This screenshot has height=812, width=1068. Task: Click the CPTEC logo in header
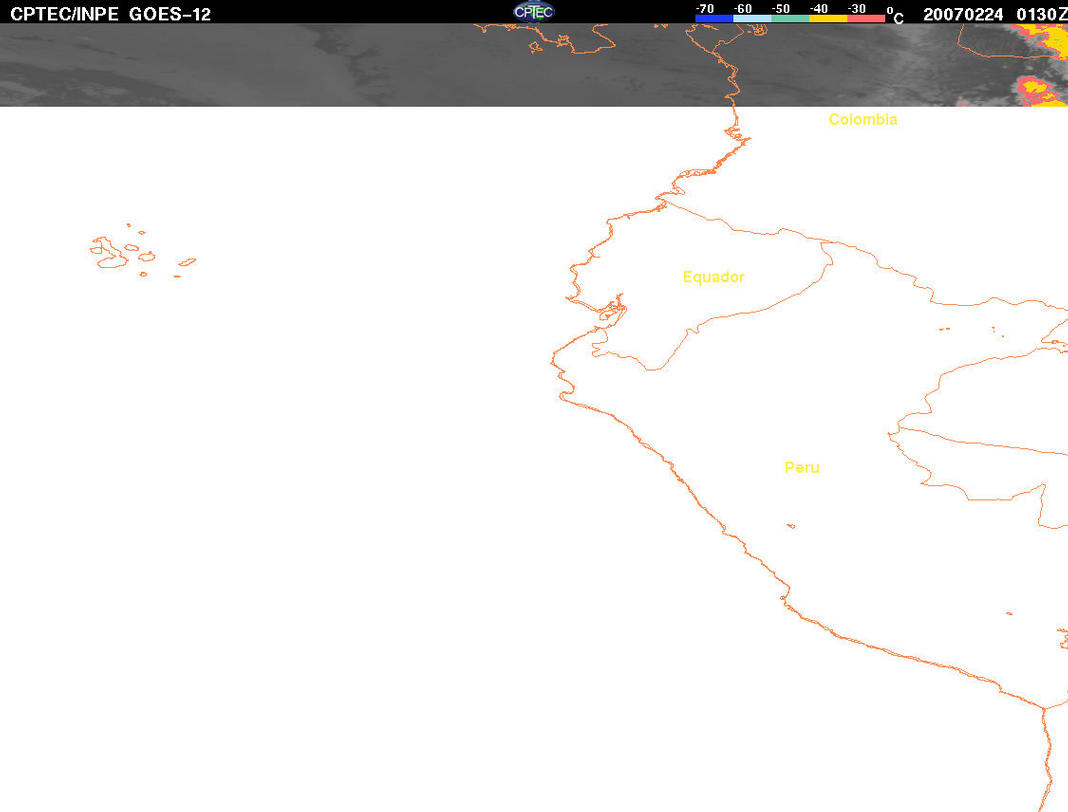533,12
